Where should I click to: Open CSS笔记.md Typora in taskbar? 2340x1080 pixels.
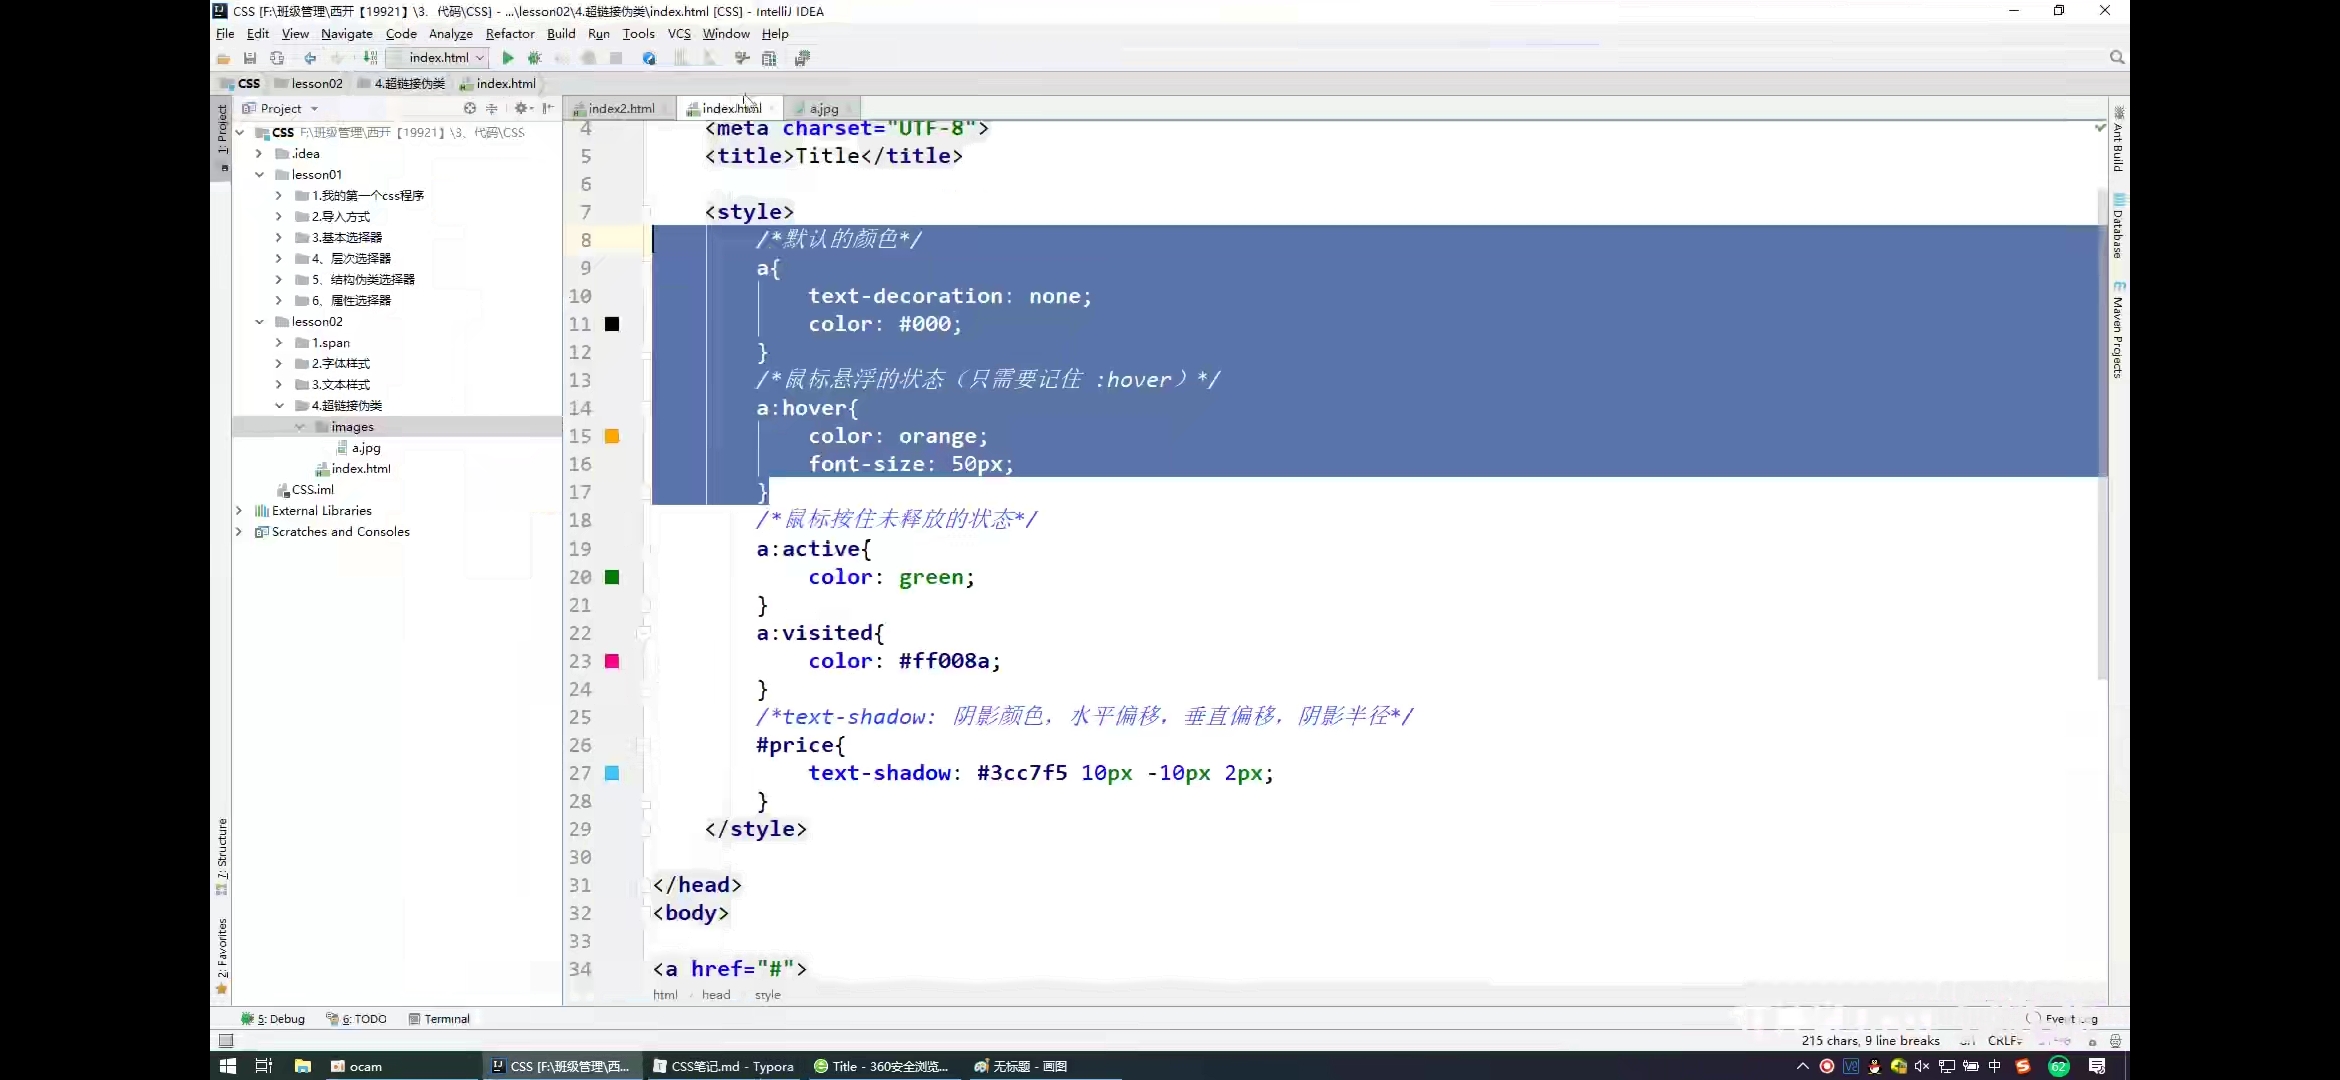[x=723, y=1066]
